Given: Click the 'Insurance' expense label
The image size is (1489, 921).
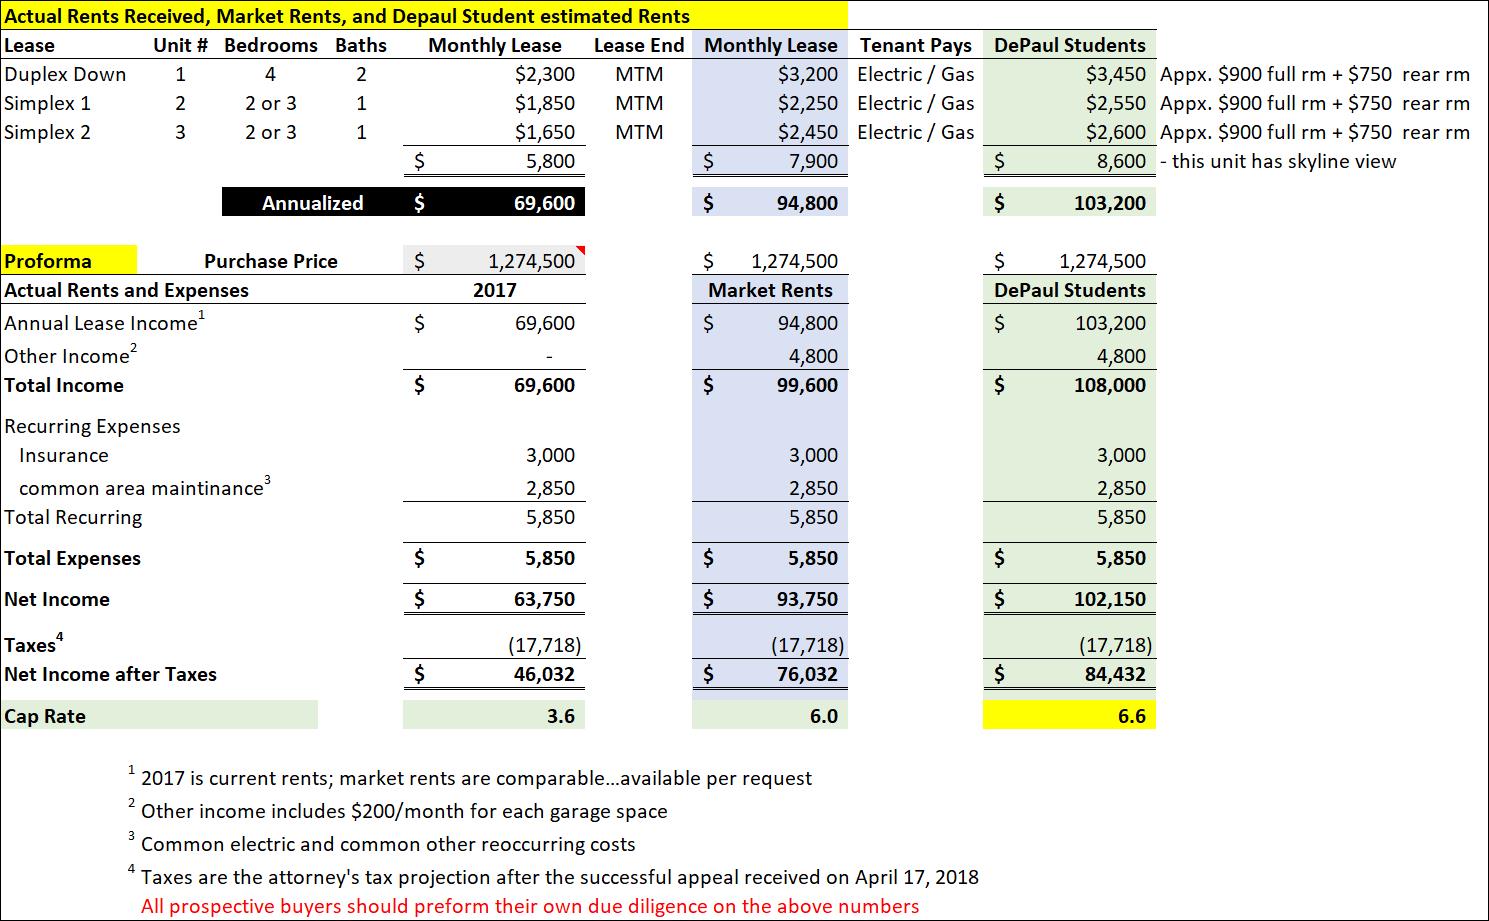Looking at the screenshot, I should click(63, 455).
